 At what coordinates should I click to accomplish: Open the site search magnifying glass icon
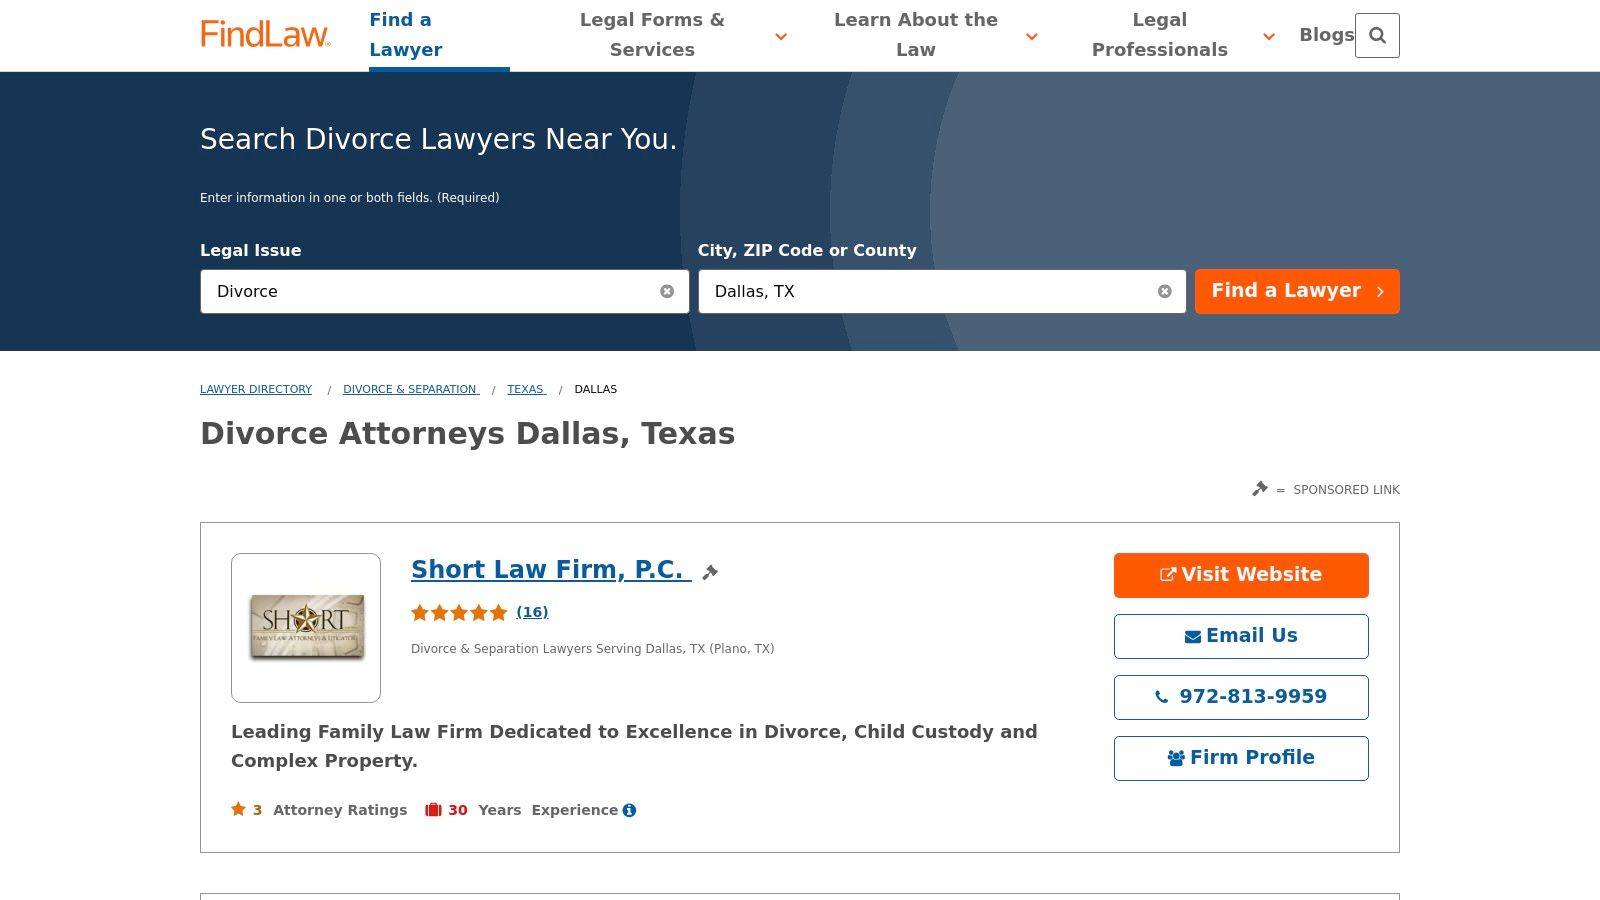[1378, 34]
